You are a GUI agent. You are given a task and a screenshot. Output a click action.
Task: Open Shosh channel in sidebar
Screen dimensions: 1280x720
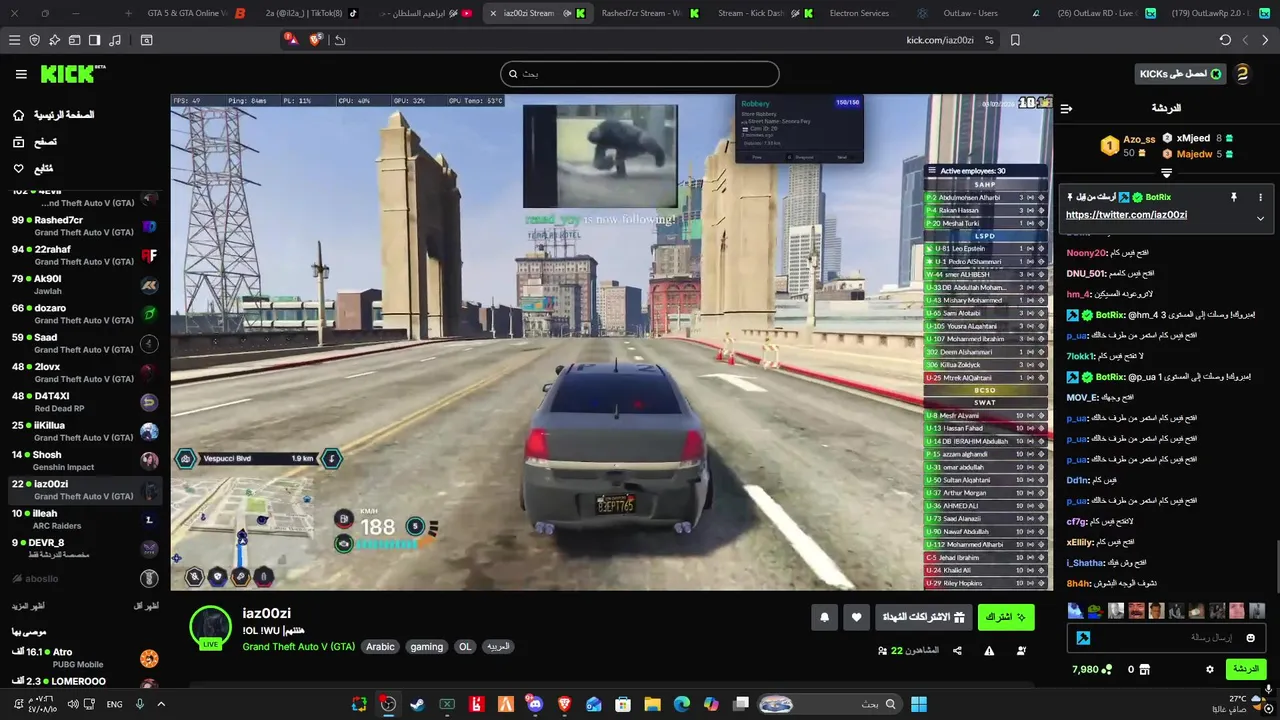(84, 460)
